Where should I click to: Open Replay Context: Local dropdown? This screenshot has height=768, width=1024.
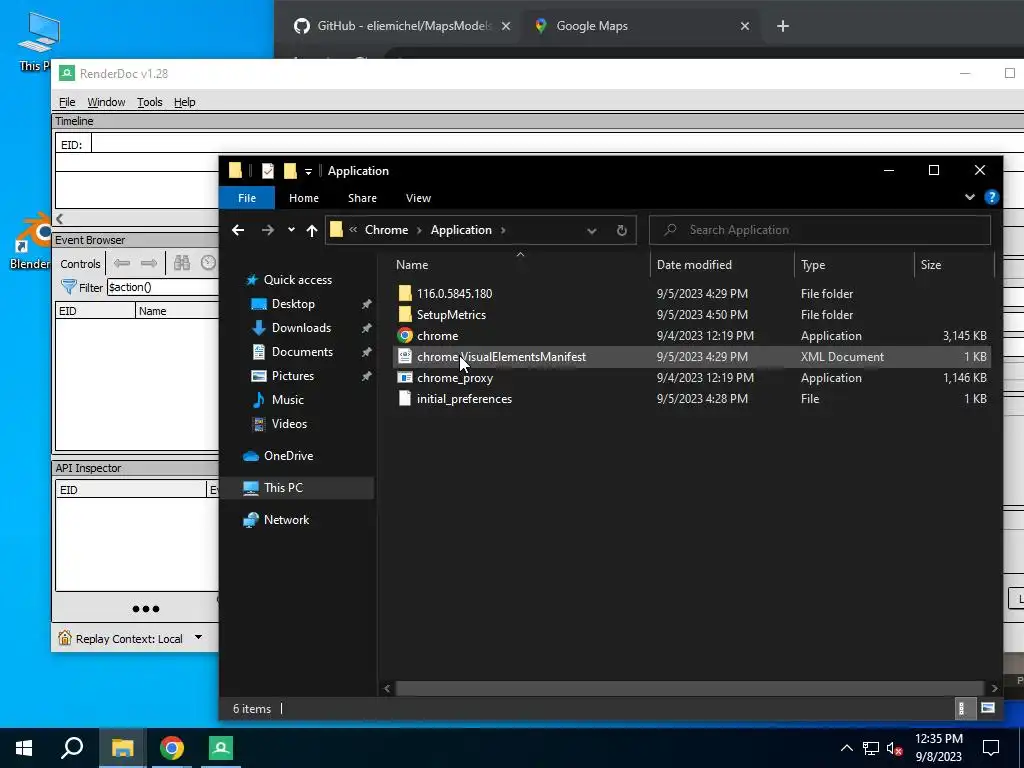(x=199, y=637)
